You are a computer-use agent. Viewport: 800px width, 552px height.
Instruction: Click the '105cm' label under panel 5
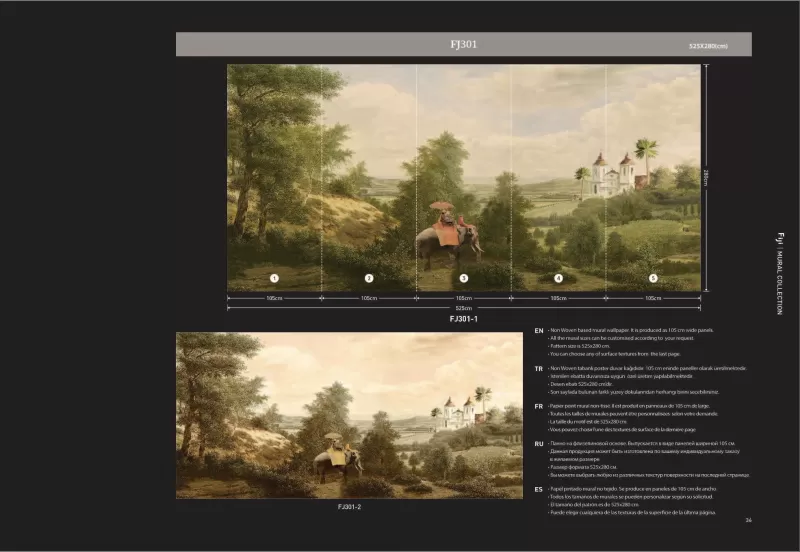pyautogui.click(x=653, y=298)
